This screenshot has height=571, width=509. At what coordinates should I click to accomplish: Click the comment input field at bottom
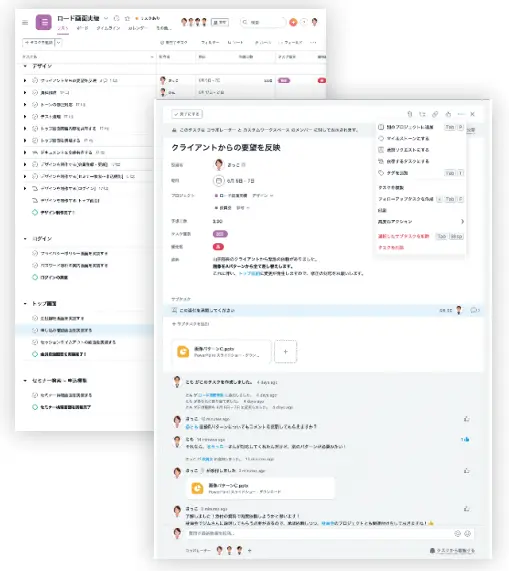pyautogui.click(x=320, y=533)
